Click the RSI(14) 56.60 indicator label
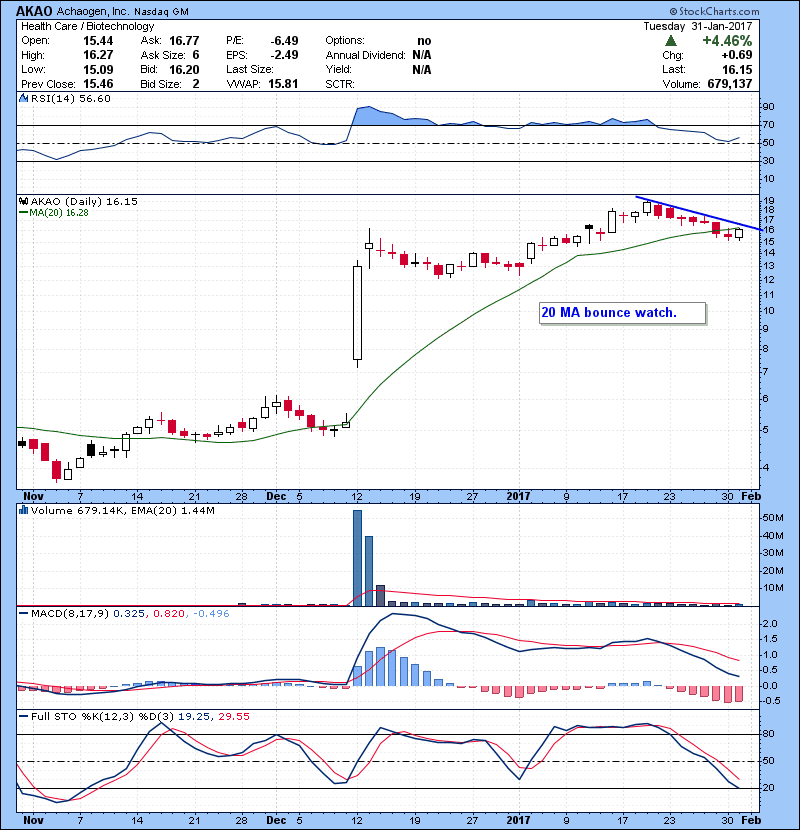Screen dimensions: 800x830 click(x=70, y=98)
